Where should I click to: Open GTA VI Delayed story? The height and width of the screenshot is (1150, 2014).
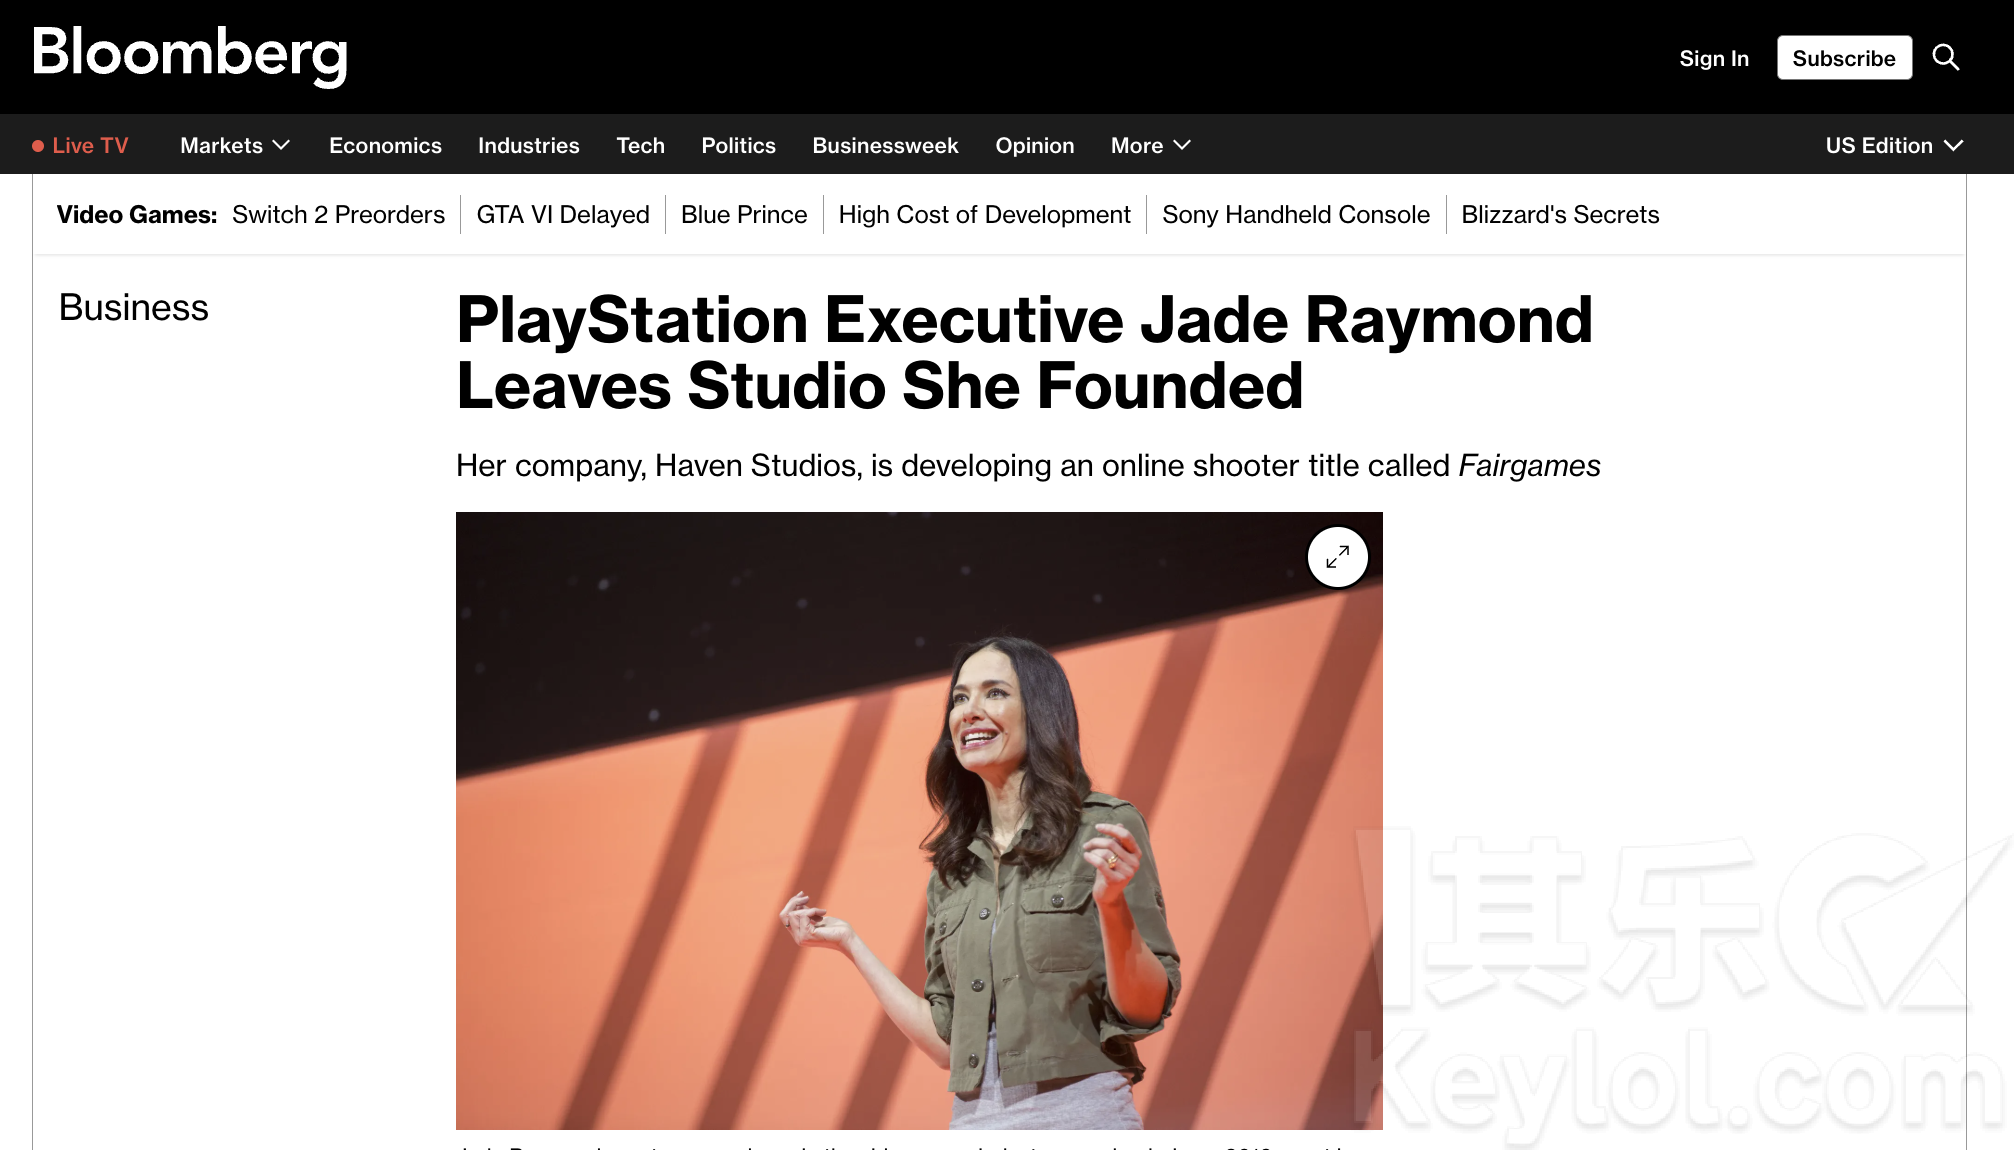pyautogui.click(x=563, y=215)
